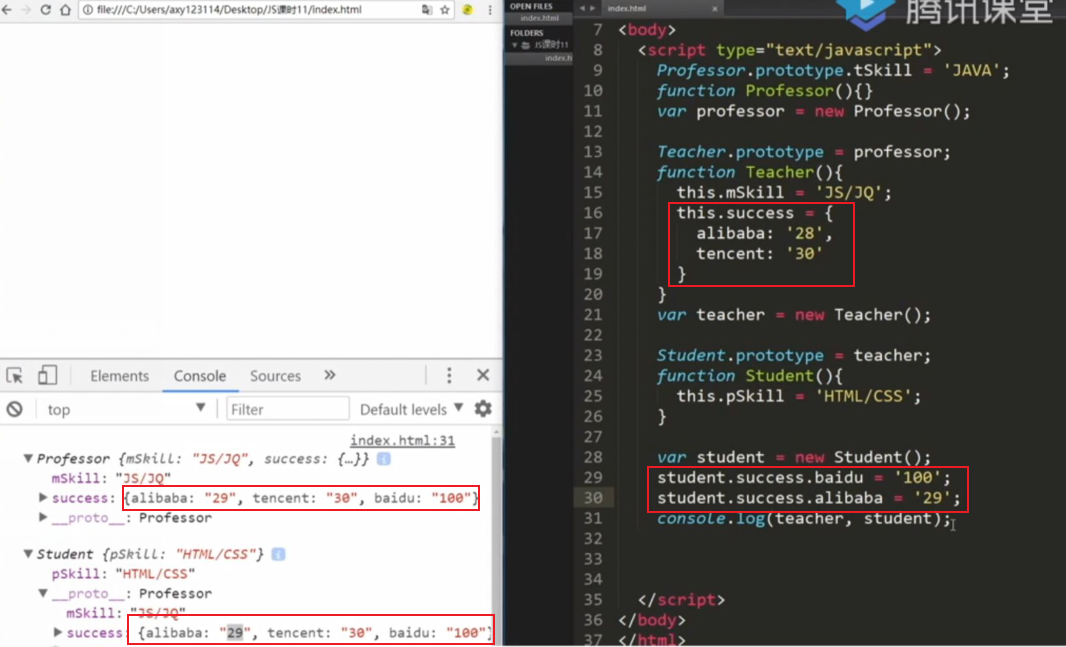Viewport: 1066px width, 647px height.
Task: Place cursor on "var teacher = new Teacher();"
Action: [794, 315]
